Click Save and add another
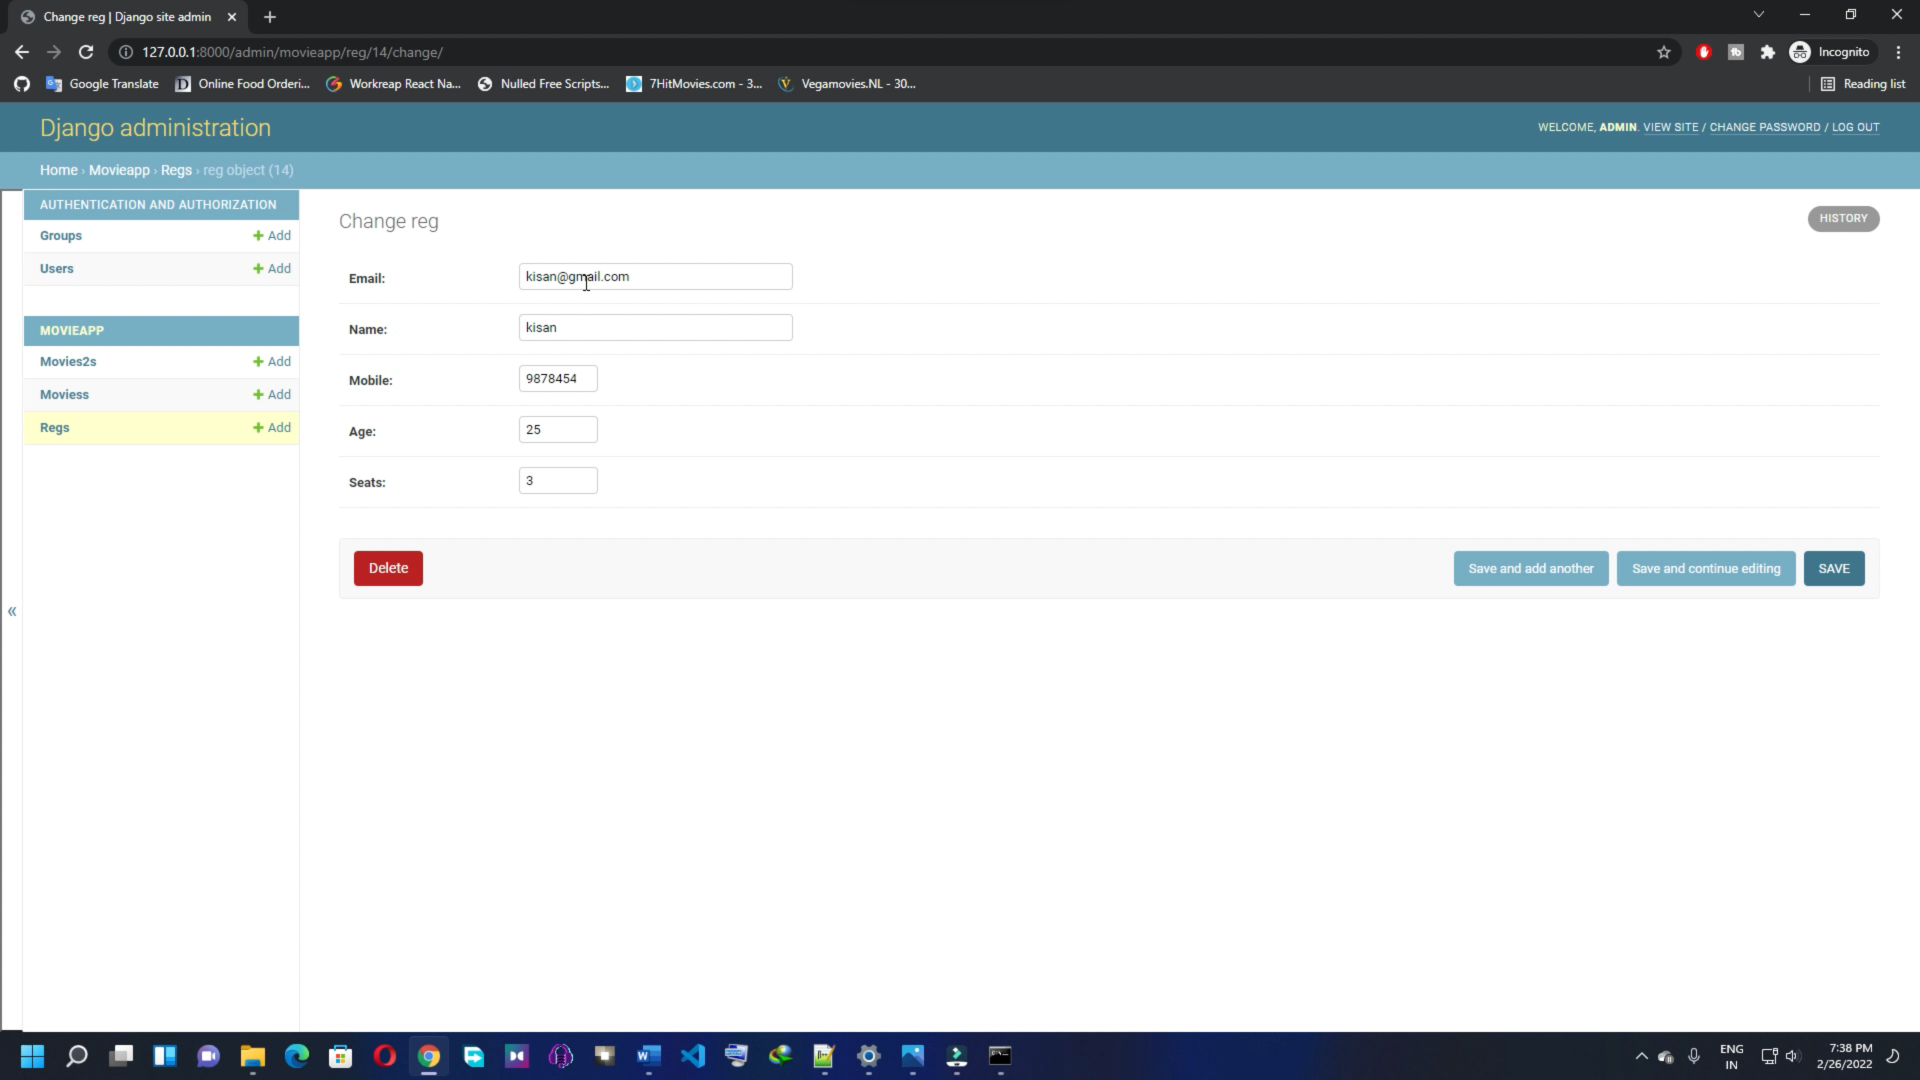Screen dimensions: 1920x1080 1531,569
